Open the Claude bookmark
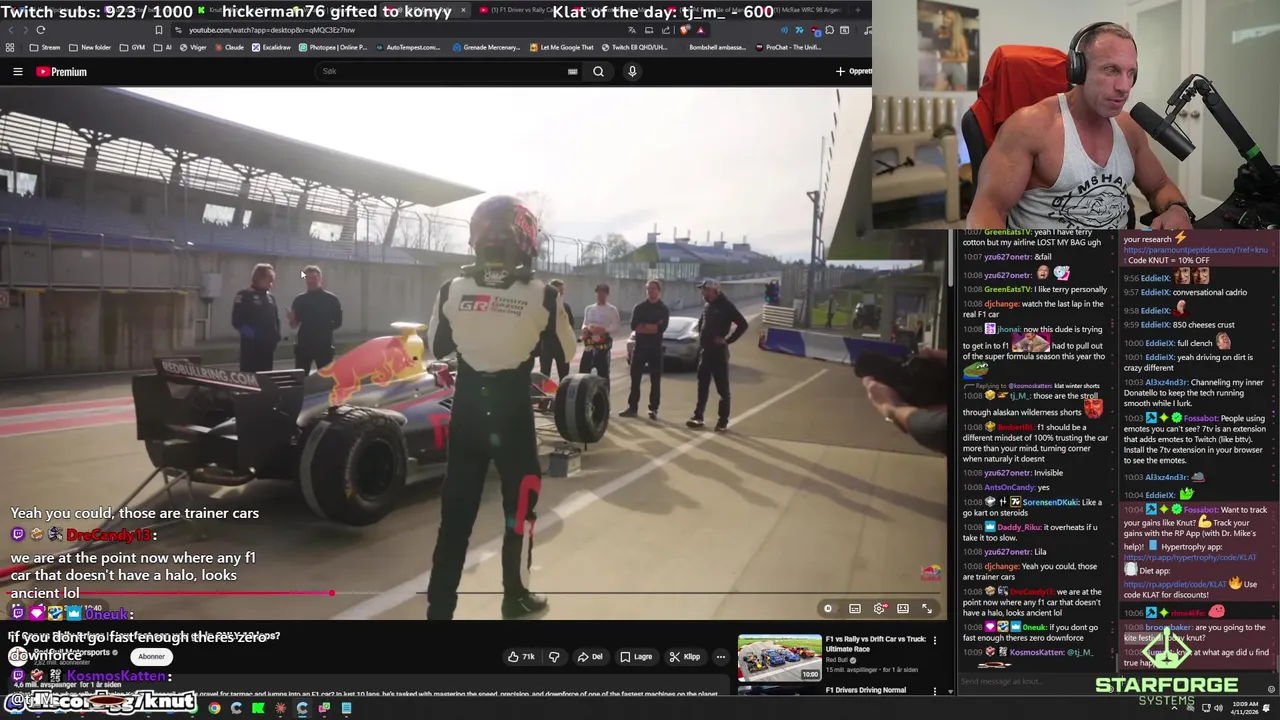1280x720 pixels. pos(229,47)
